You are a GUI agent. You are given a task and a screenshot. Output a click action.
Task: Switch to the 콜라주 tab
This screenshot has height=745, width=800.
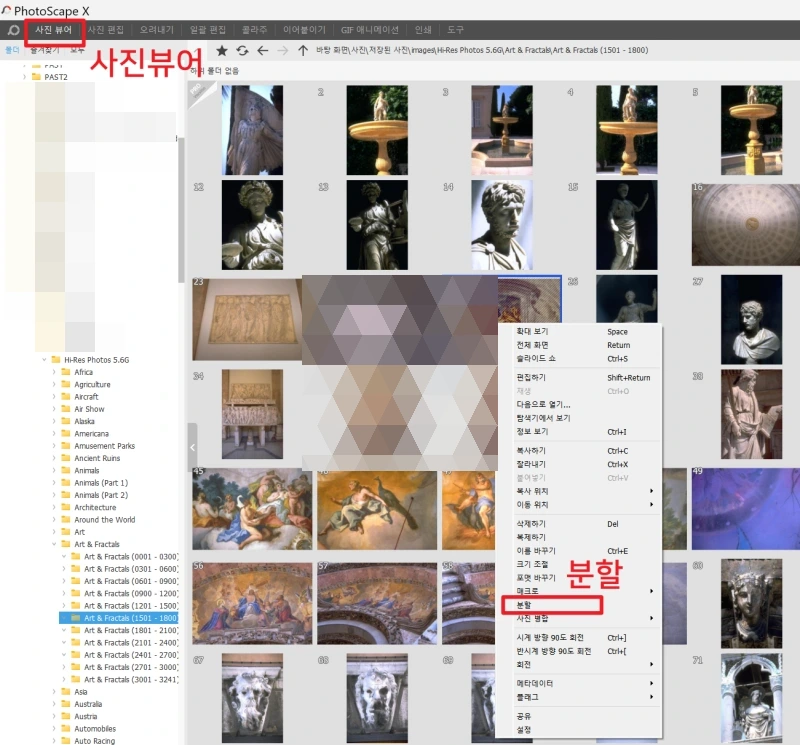254,30
